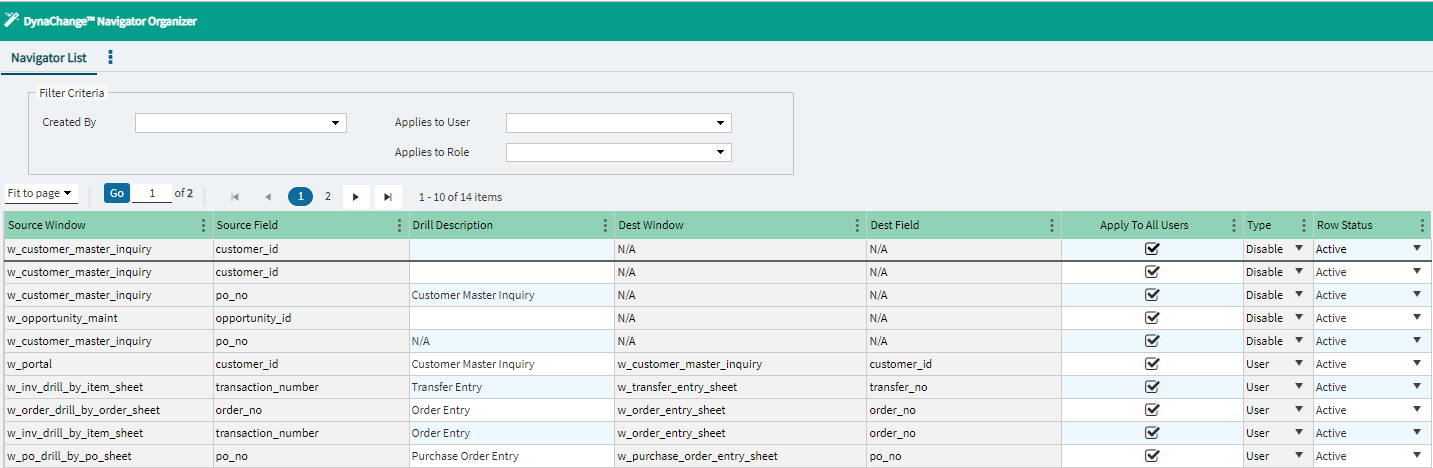Open Row Status column options menu
1433x468 pixels.
click(1422, 226)
